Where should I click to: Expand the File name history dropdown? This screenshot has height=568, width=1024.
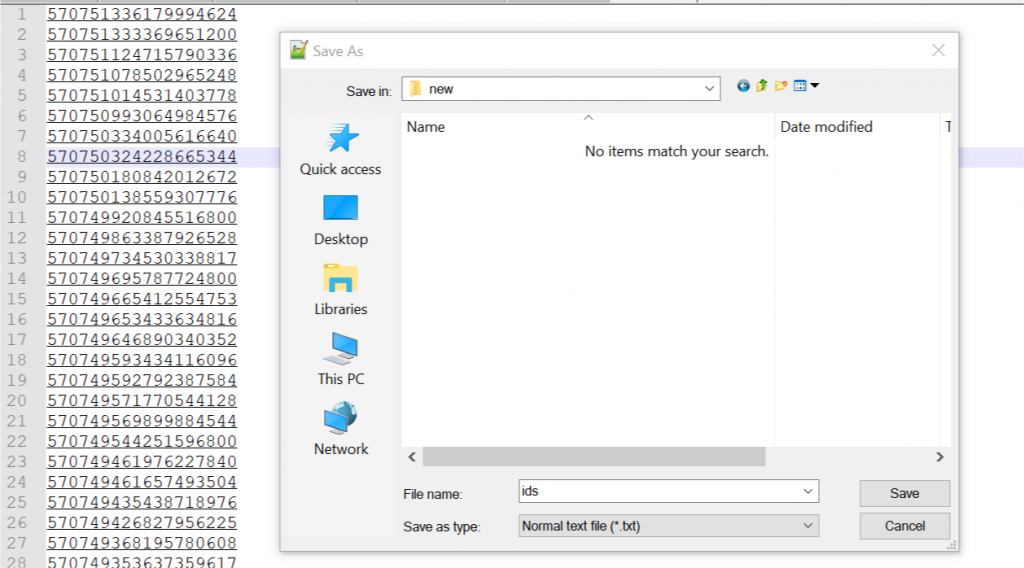(808, 491)
